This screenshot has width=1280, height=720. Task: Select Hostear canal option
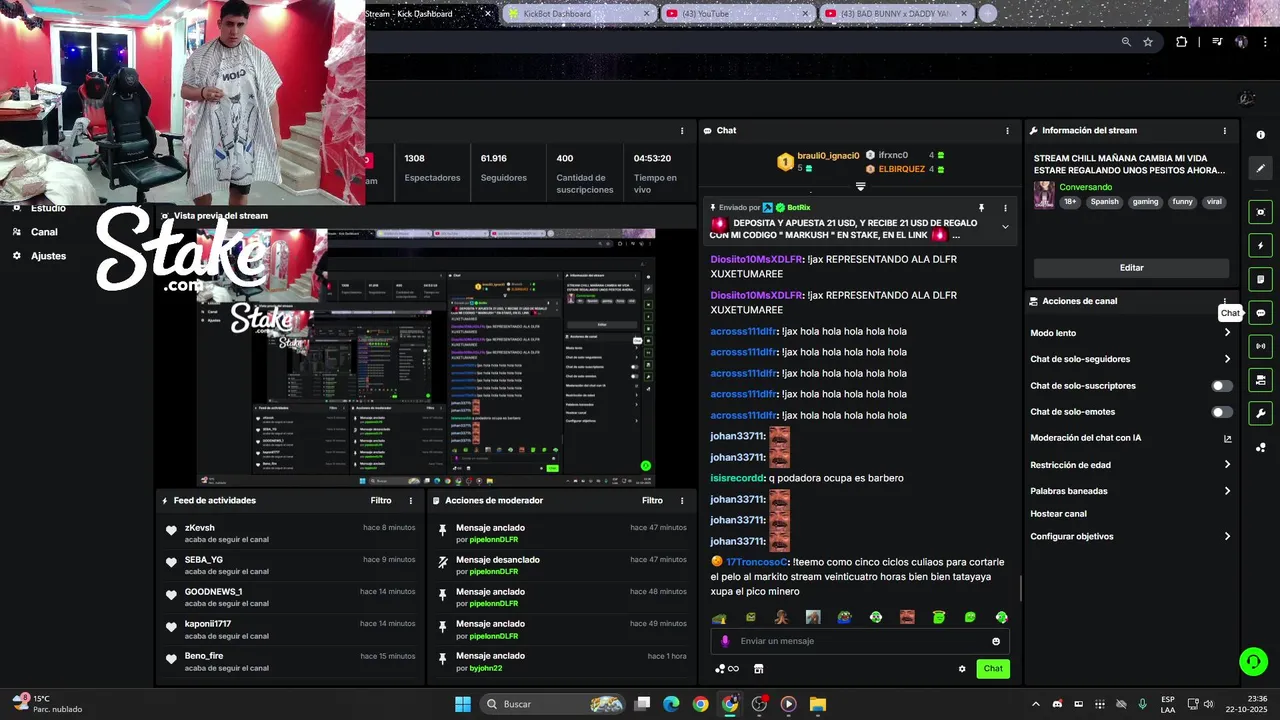coord(1058,514)
